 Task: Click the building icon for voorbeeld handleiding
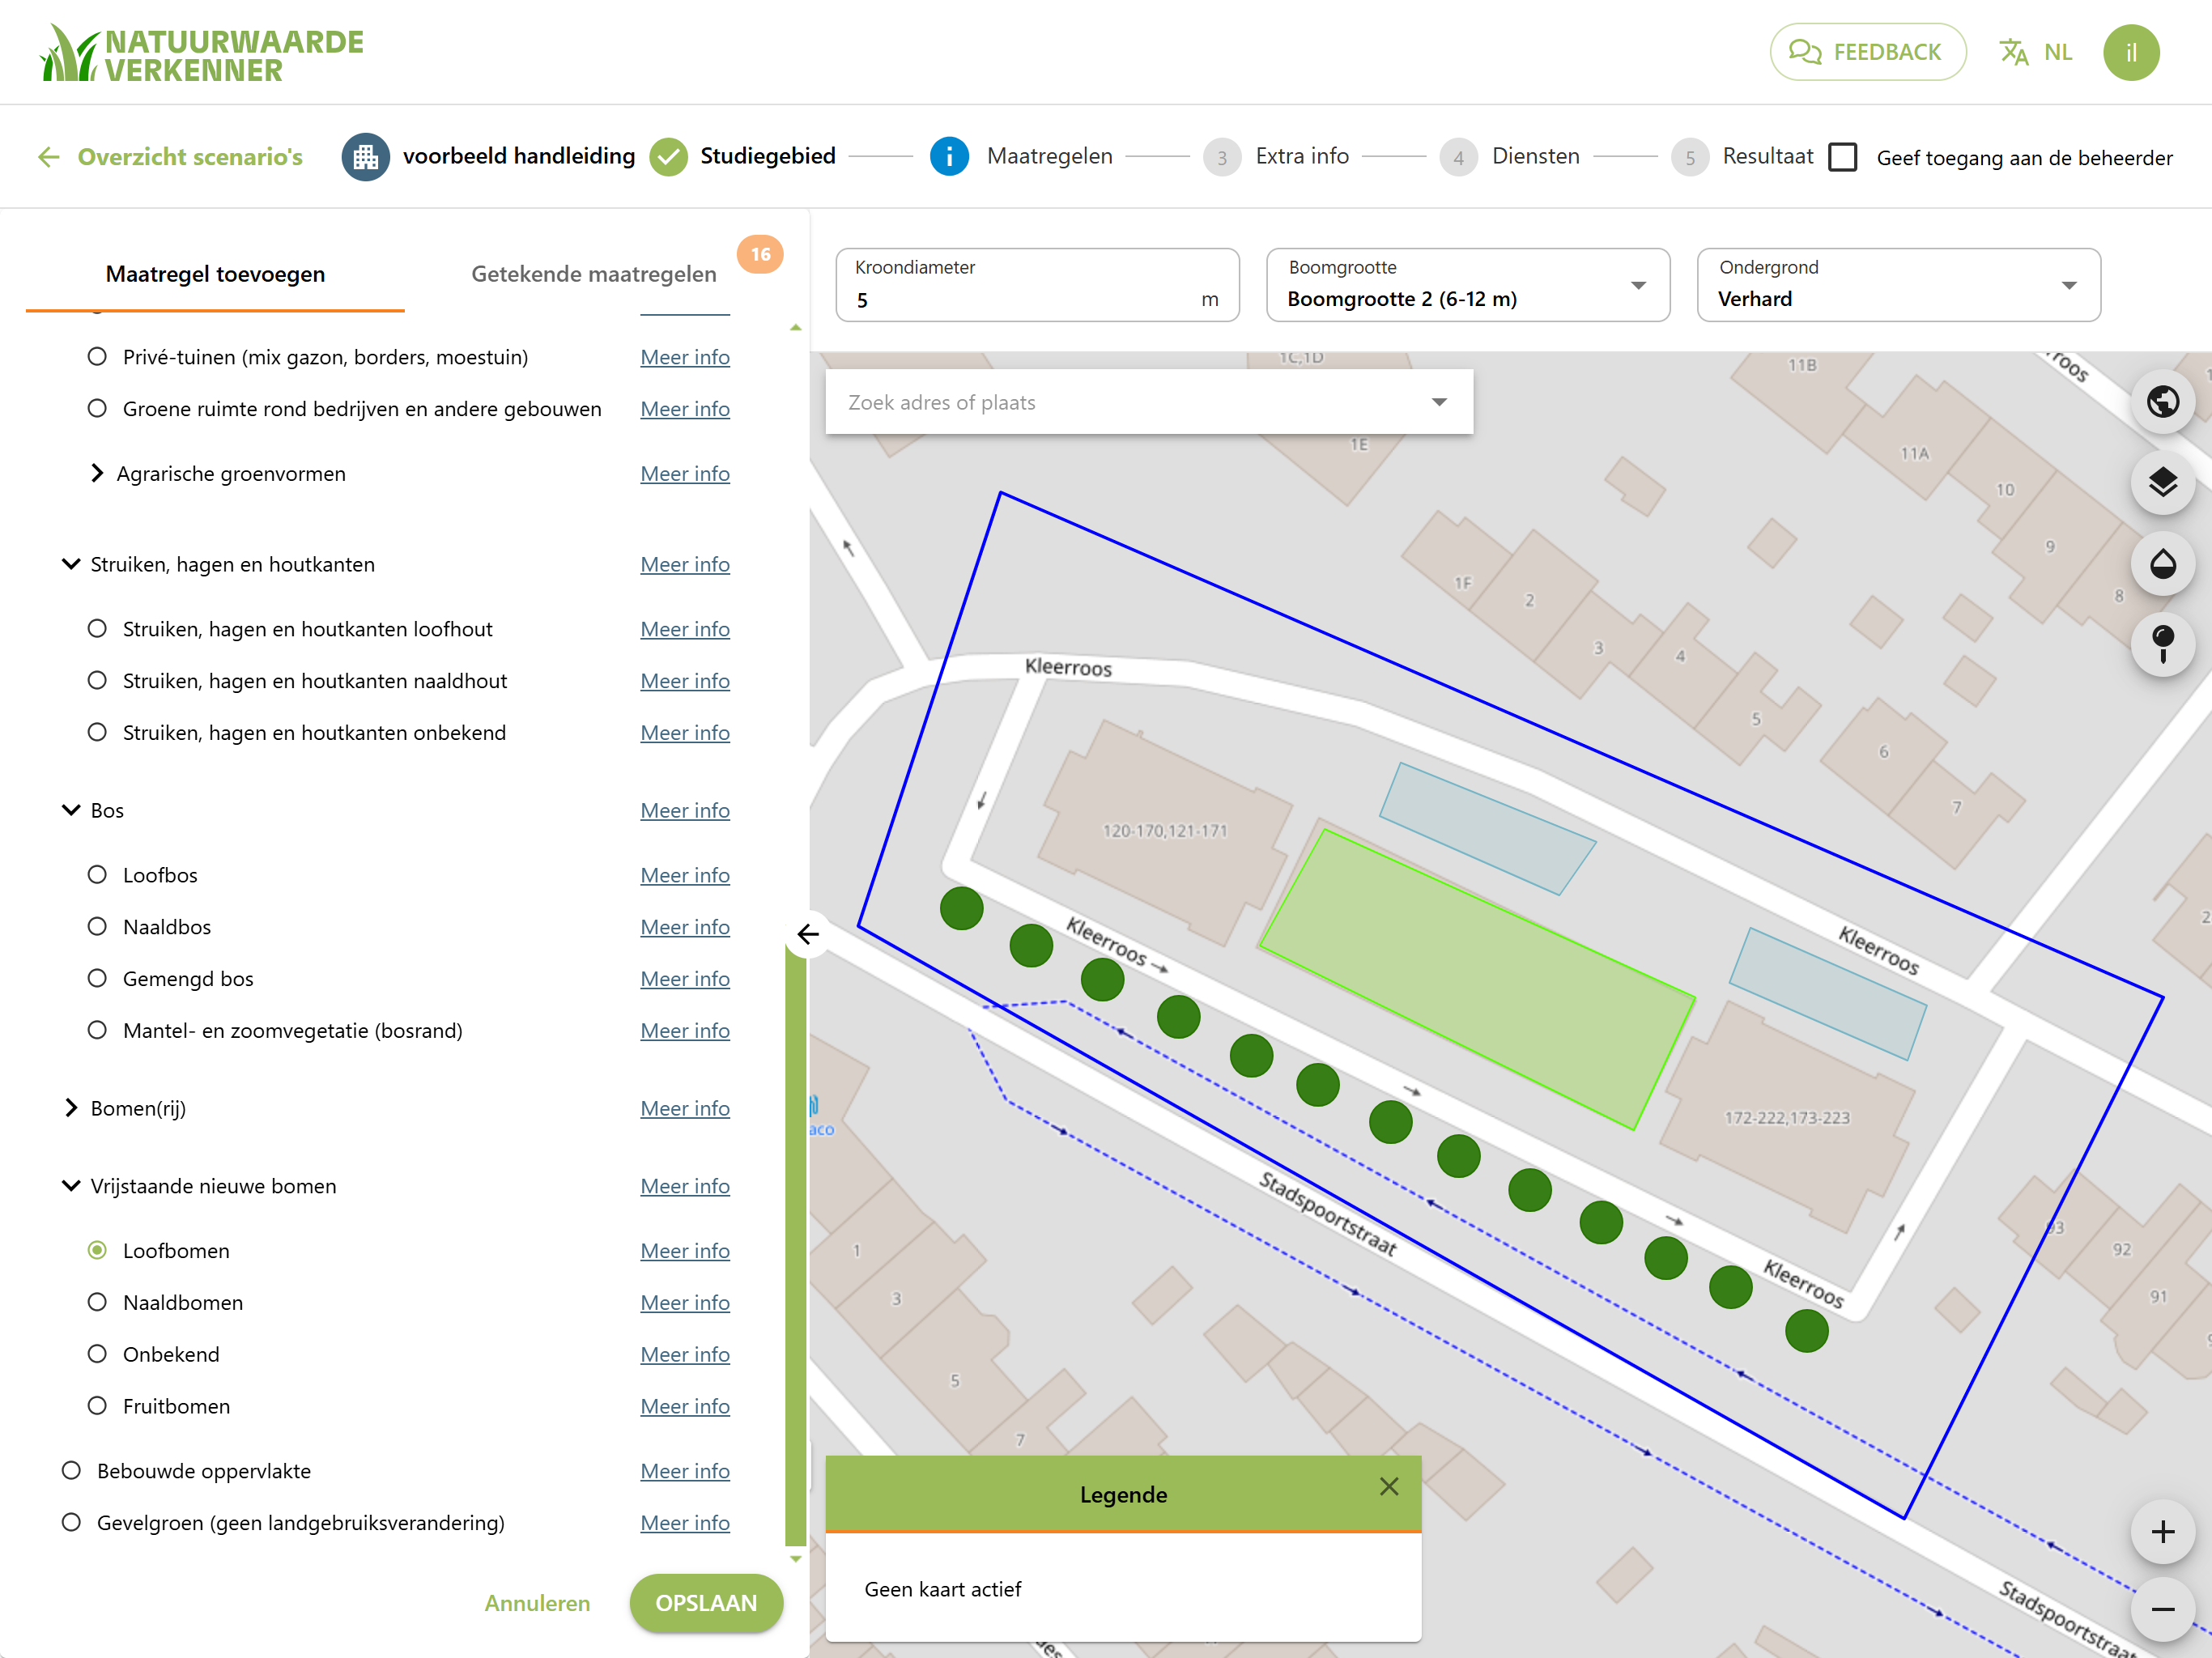pos(366,157)
